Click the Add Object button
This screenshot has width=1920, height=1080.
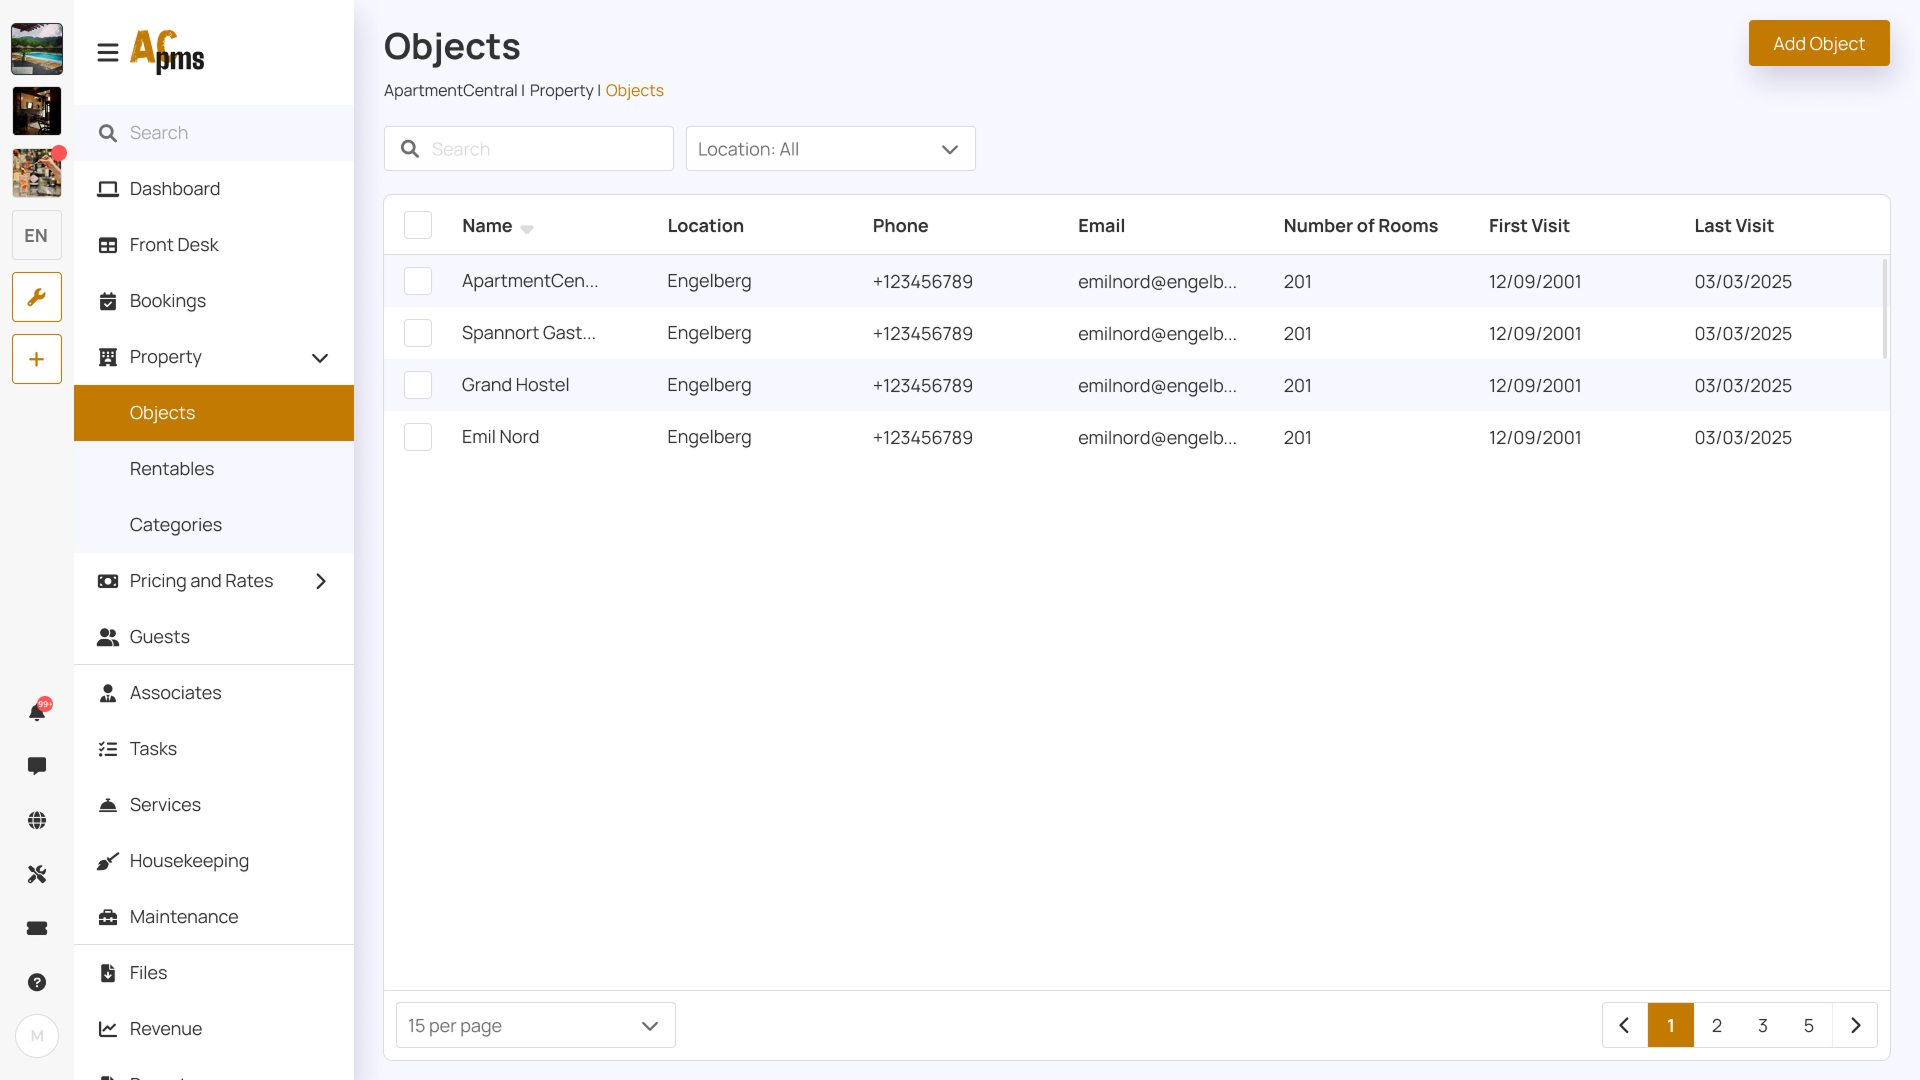click(x=1818, y=43)
